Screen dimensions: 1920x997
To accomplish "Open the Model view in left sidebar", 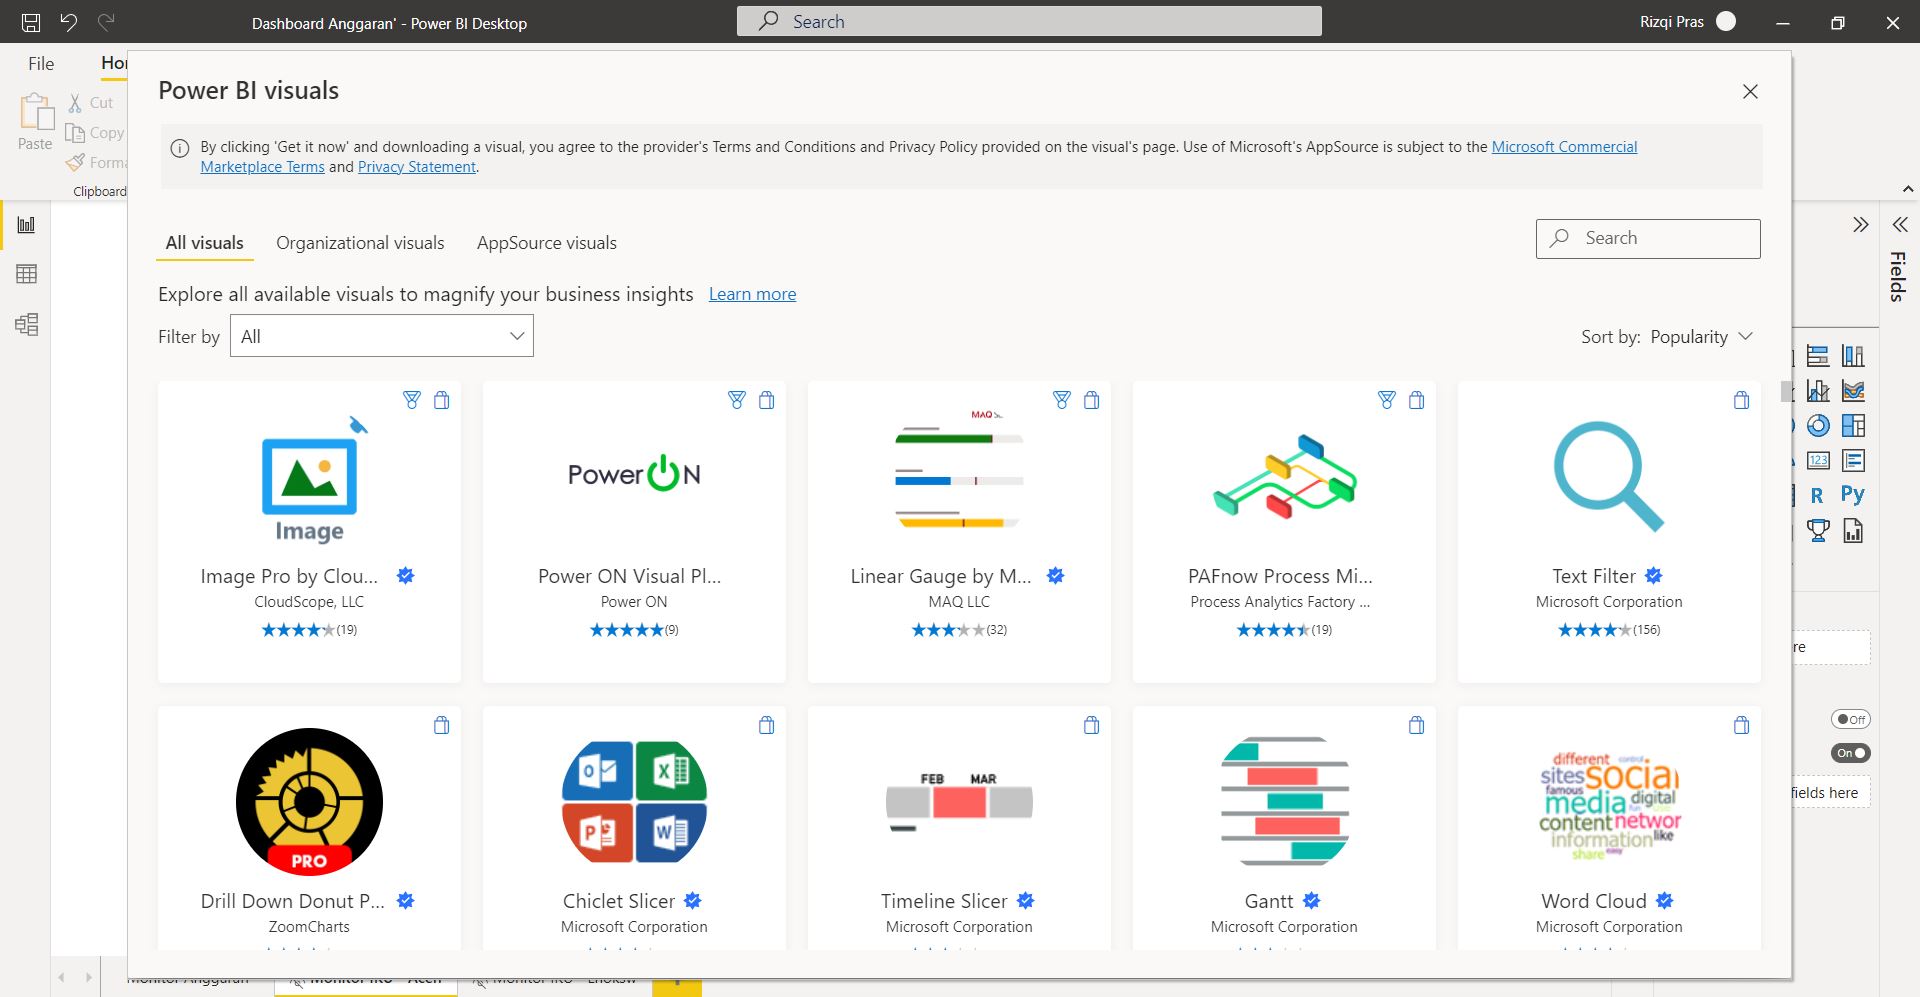I will tap(26, 324).
